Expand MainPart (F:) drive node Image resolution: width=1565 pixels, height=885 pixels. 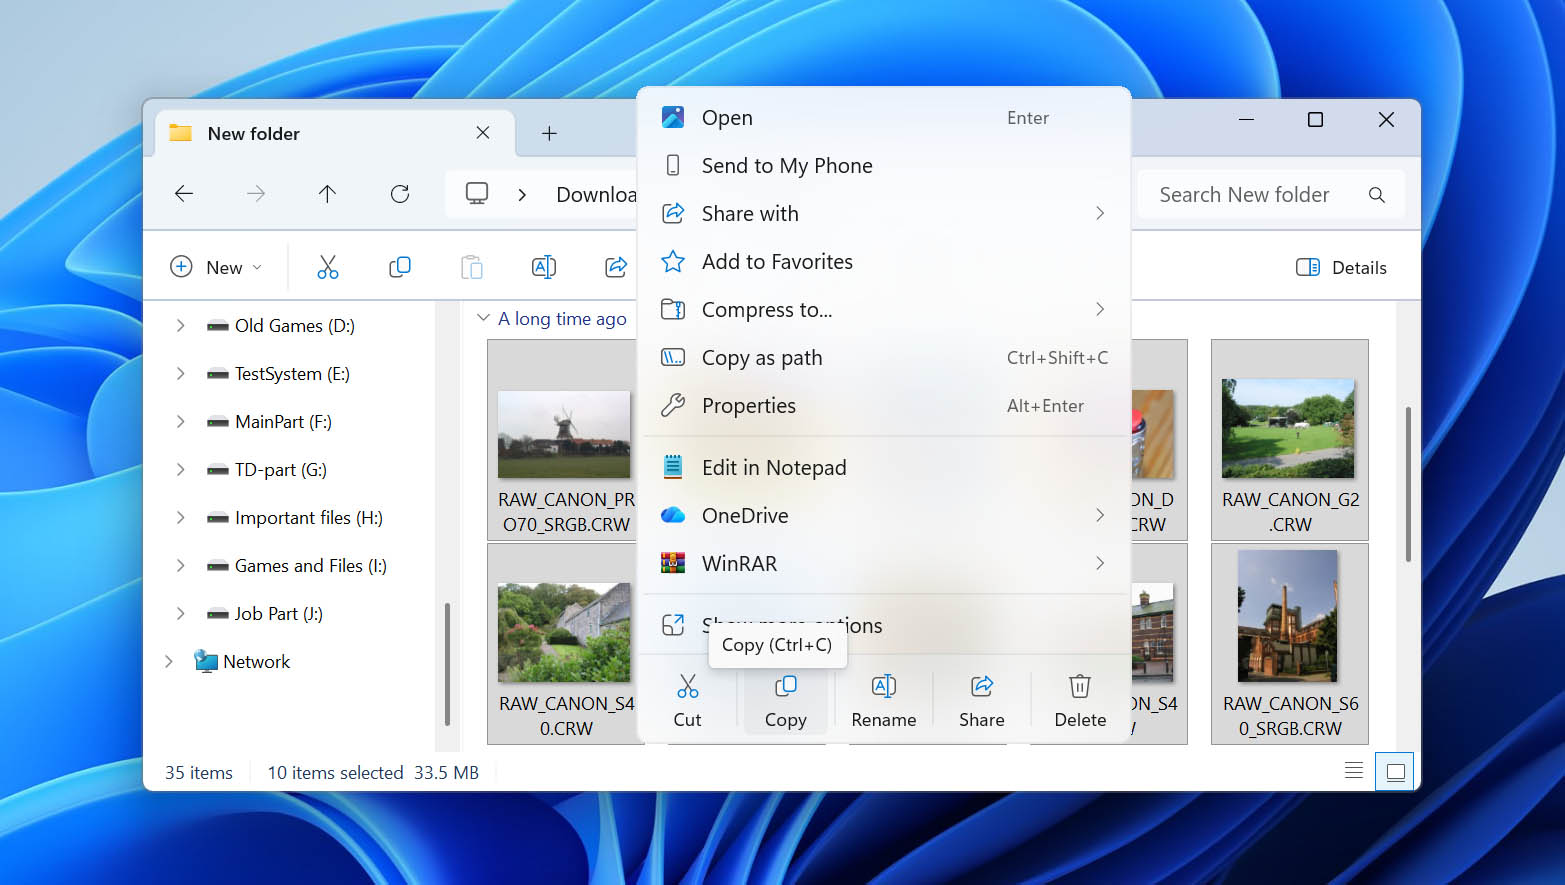tap(180, 421)
